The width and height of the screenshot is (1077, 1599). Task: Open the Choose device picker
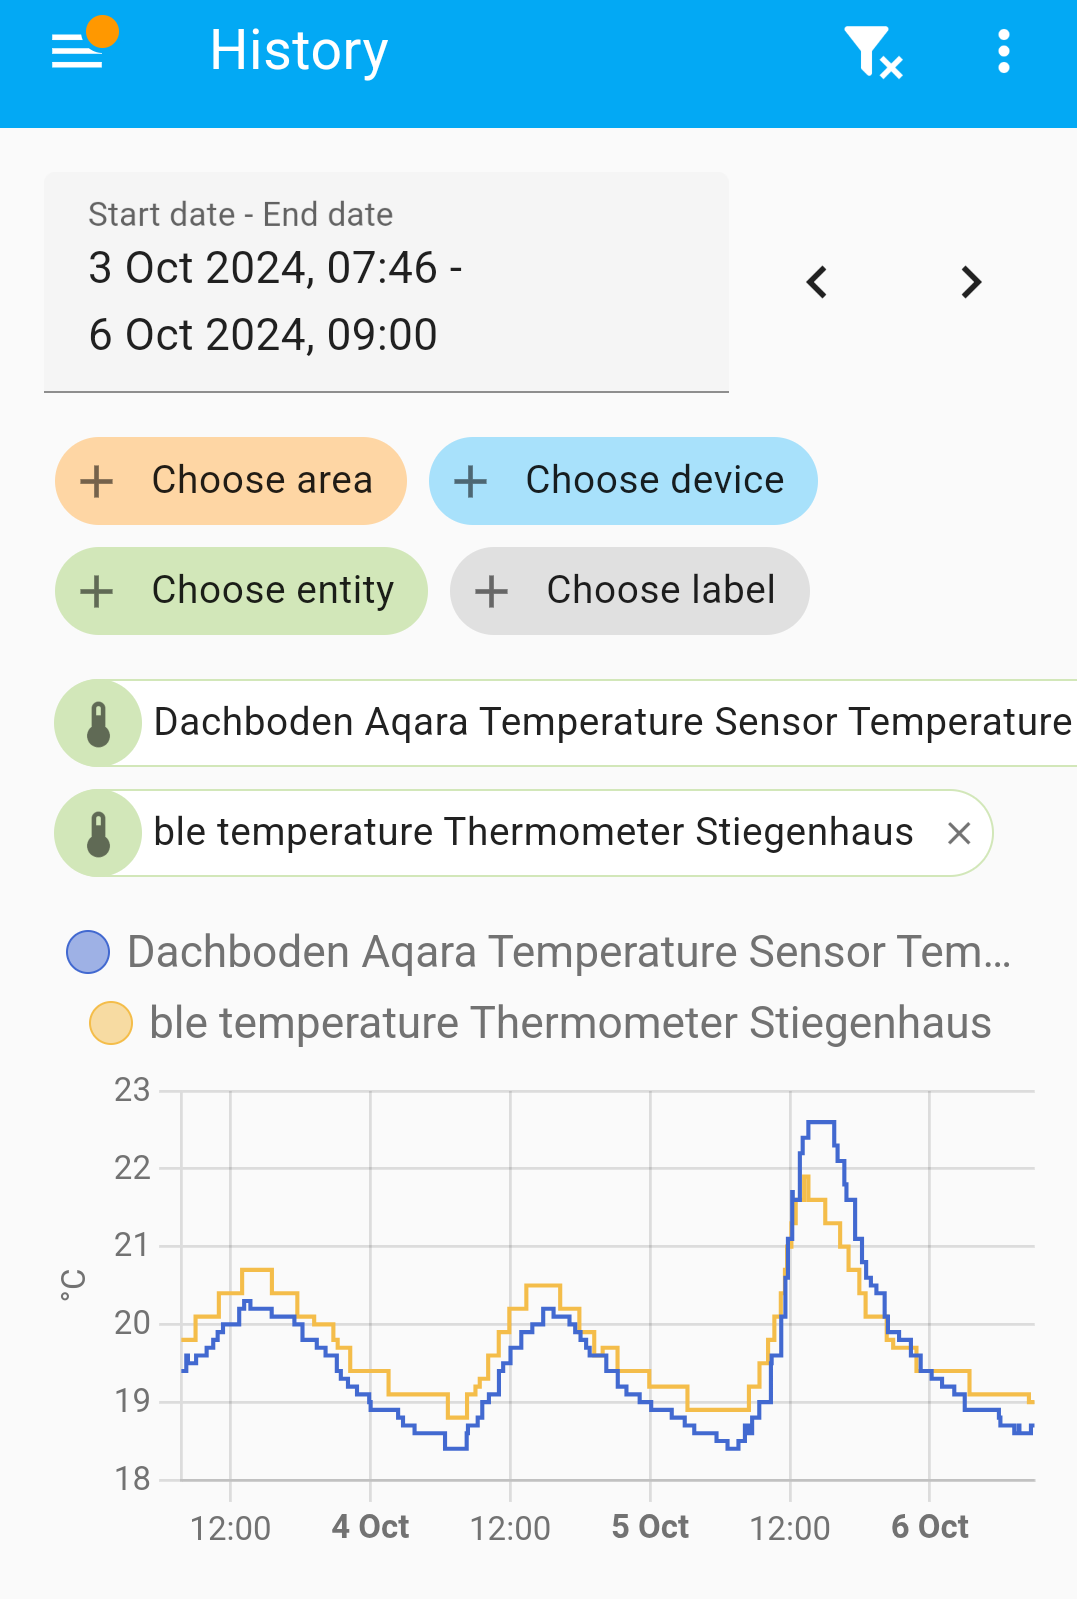click(x=623, y=481)
